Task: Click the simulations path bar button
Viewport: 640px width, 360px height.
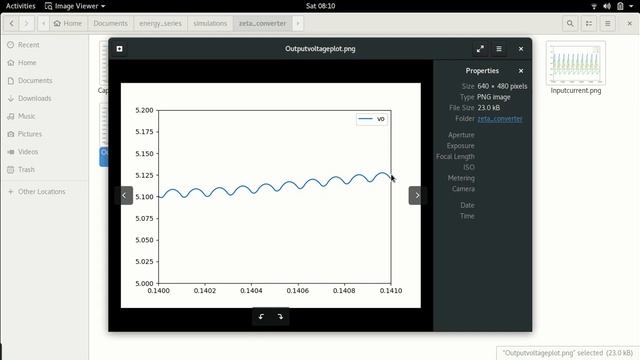Action: point(210,24)
